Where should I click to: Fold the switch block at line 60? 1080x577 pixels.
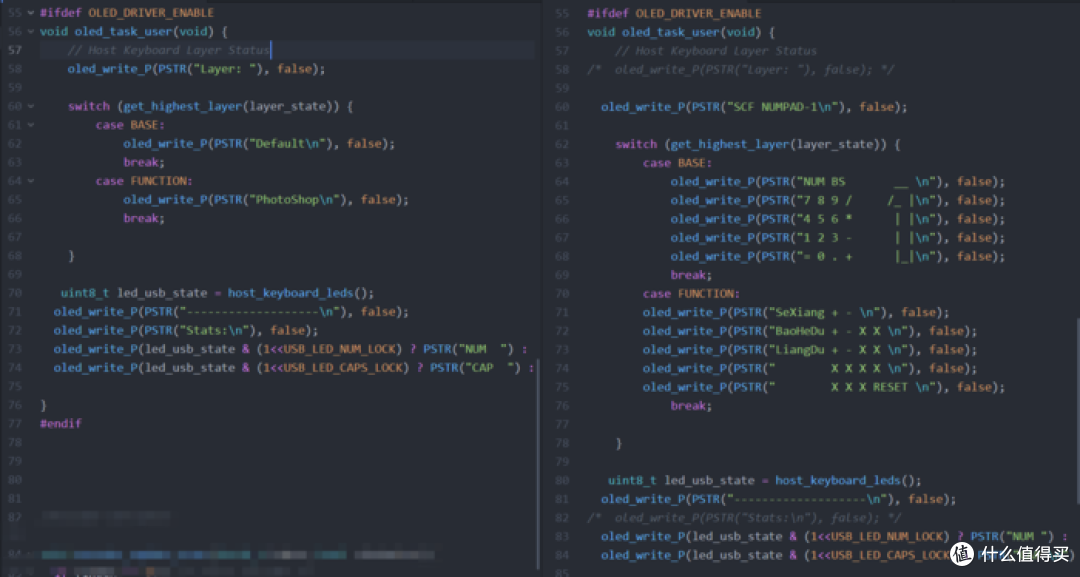click(x=30, y=106)
